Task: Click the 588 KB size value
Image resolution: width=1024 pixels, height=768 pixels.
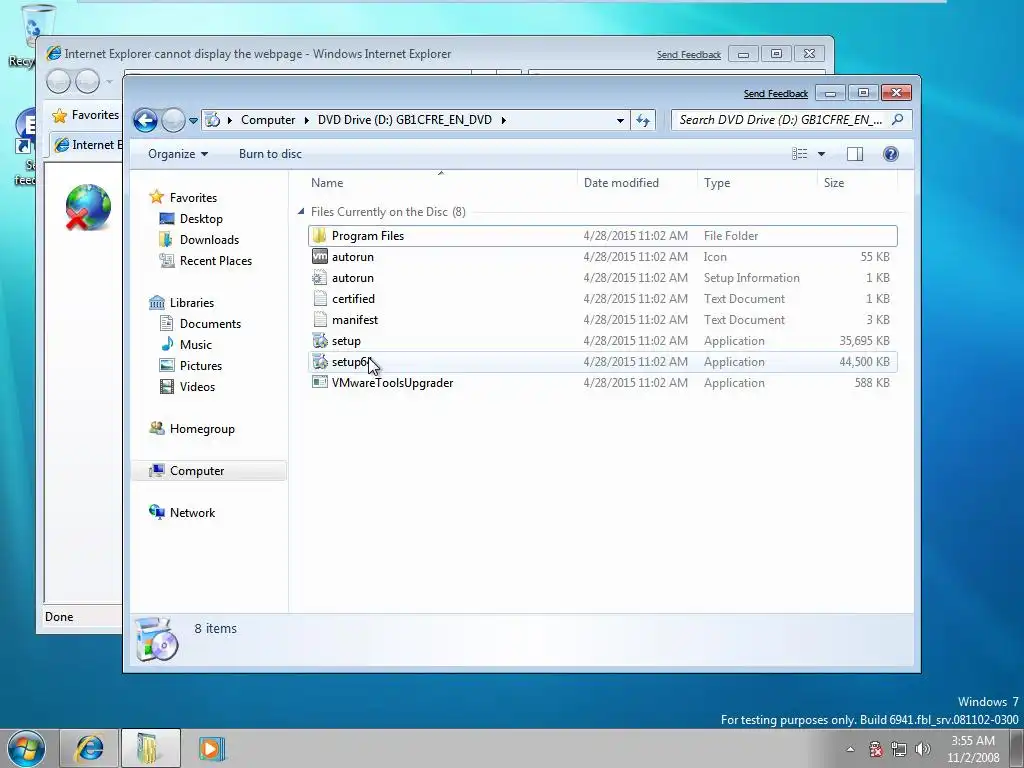Action: (872, 383)
